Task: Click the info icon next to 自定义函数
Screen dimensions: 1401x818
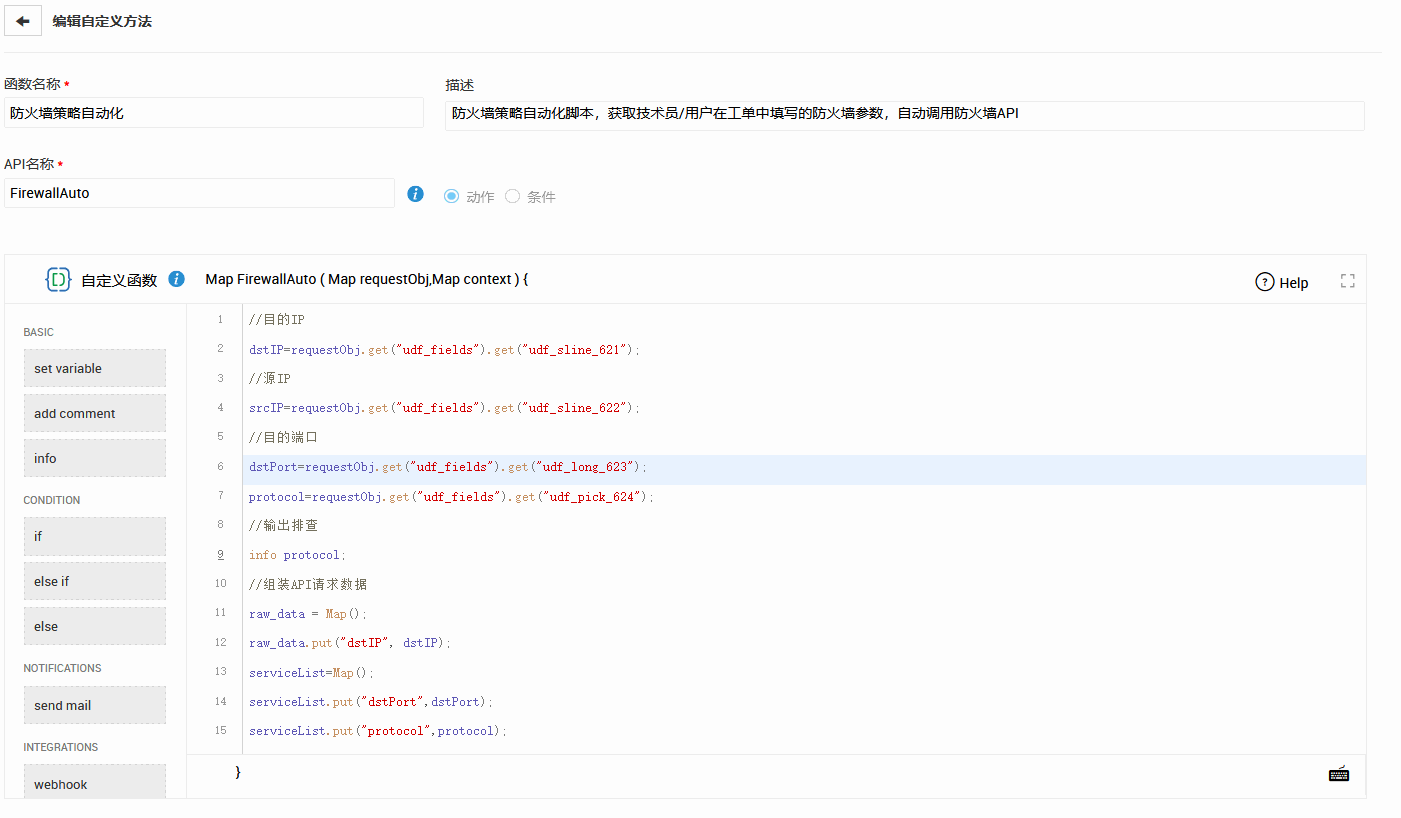Action: 177,279
